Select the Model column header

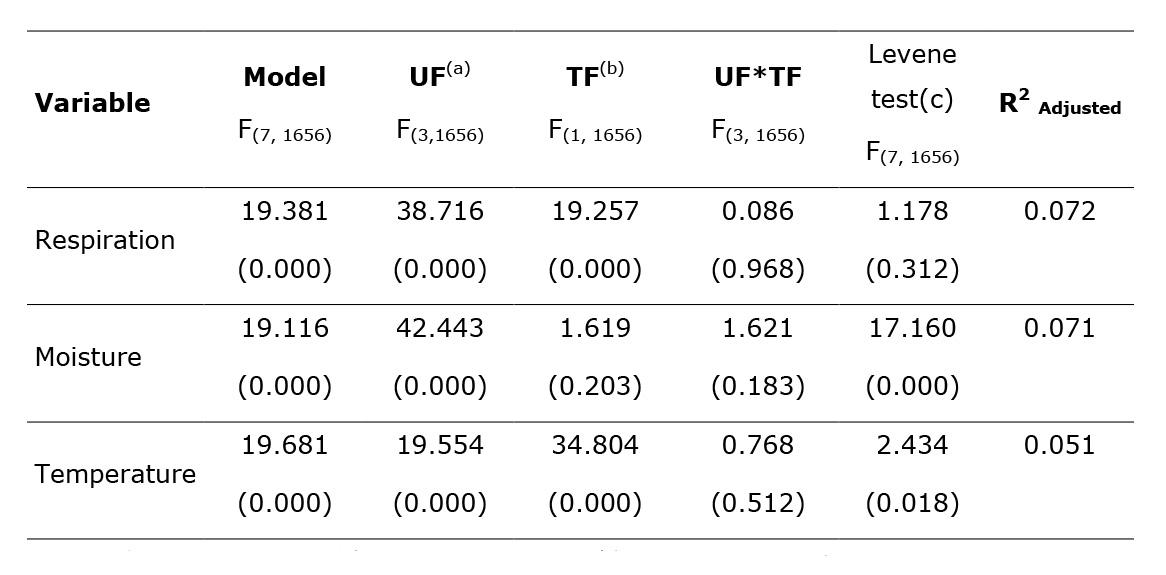(x=284, y=78)
